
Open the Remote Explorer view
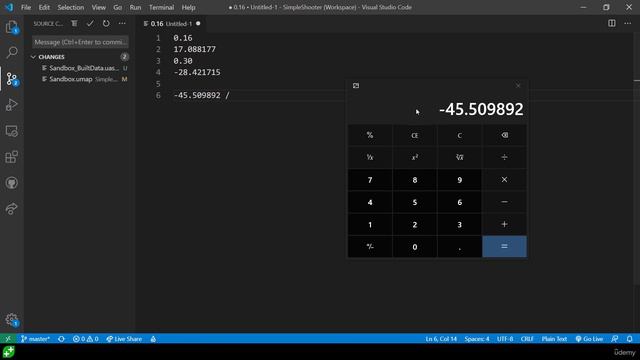(x=12, y=131)
